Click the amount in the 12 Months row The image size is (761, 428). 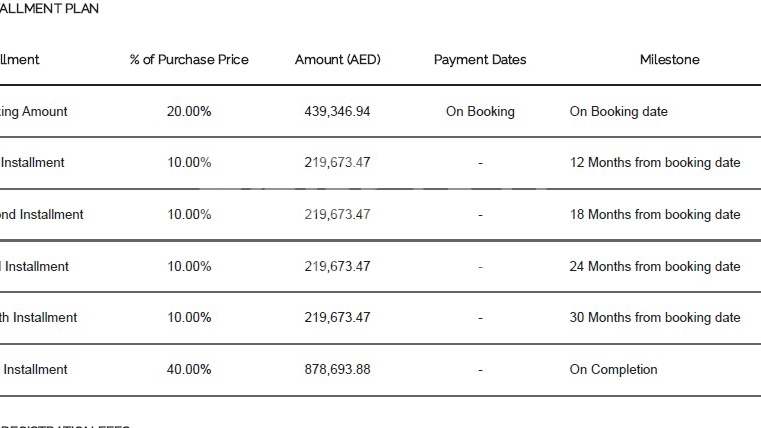tap(337, 163)
